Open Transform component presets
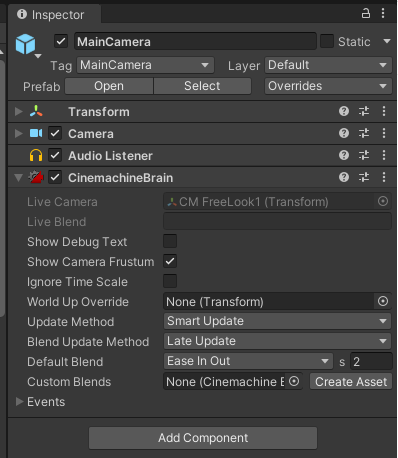 click(x=364, y=111)
